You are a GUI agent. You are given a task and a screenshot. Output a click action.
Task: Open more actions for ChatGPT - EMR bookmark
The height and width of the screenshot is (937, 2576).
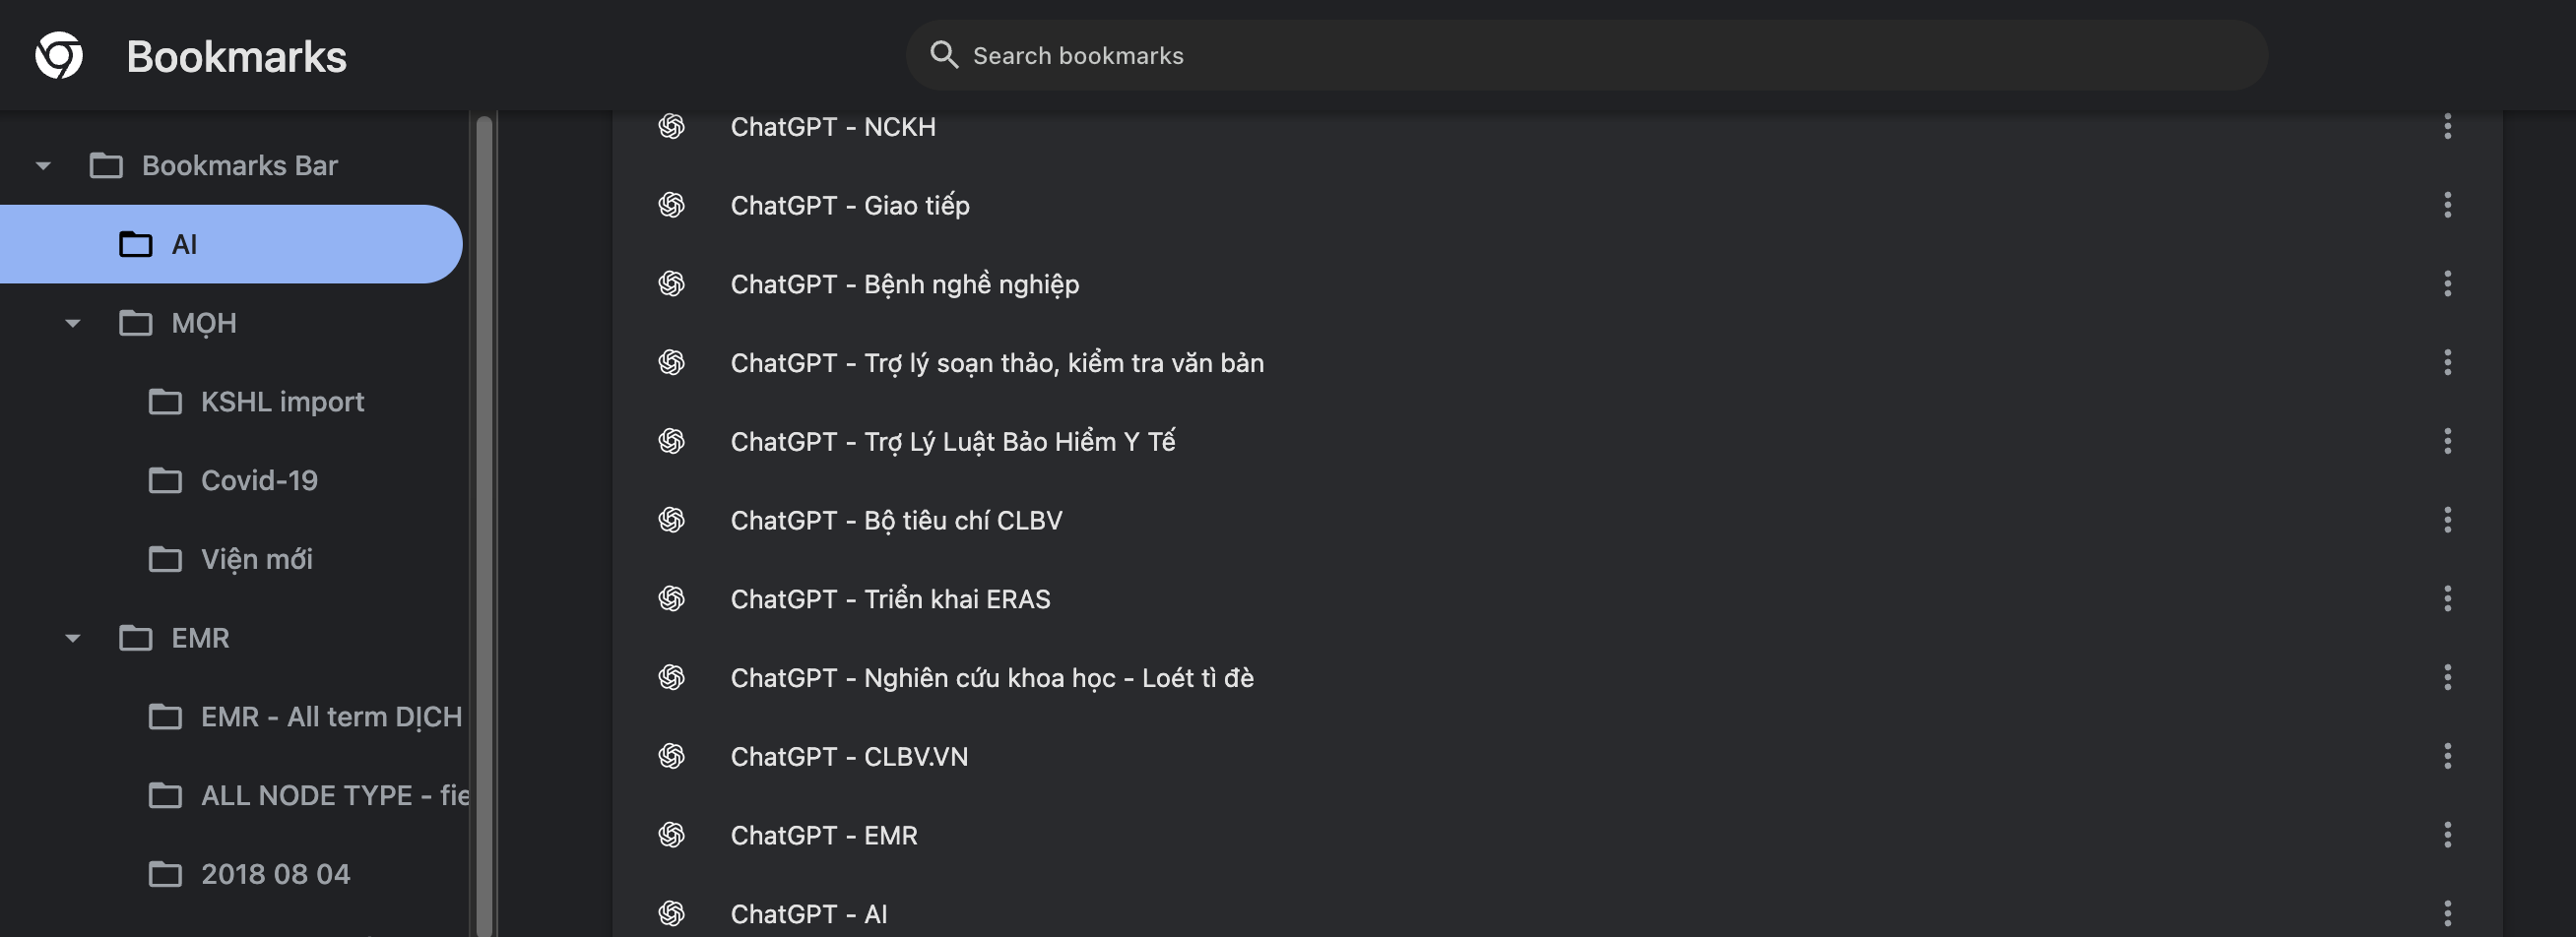[2447, 835]
